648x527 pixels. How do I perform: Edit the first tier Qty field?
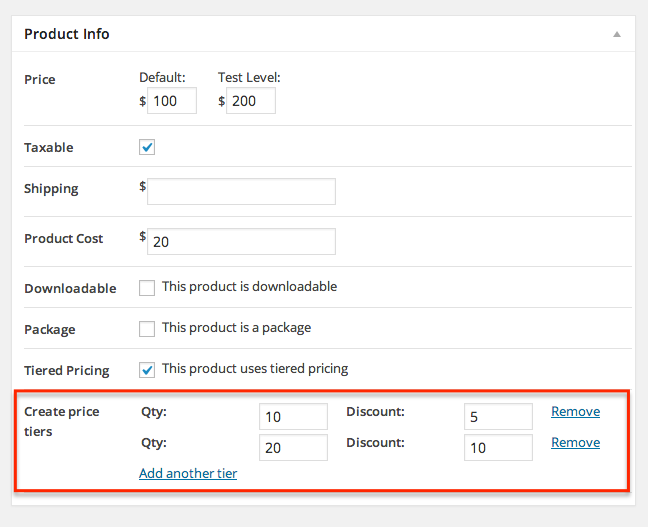tap(293, 417)
